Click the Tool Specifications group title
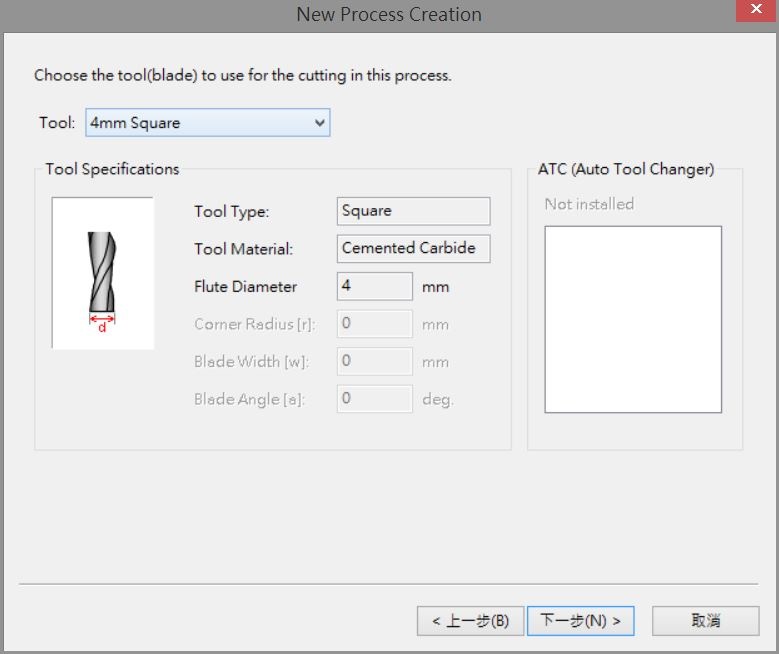 (x=112, y=169)
